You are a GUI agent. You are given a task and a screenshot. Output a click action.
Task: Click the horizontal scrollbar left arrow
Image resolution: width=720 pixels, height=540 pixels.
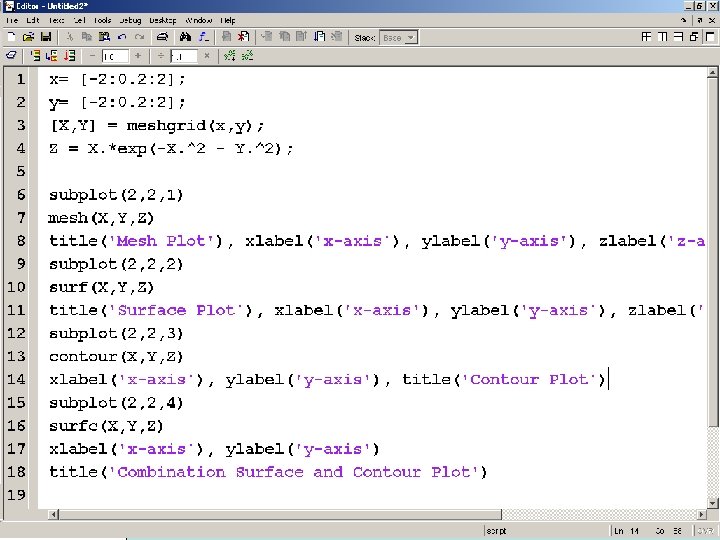[x=54, y=514]
